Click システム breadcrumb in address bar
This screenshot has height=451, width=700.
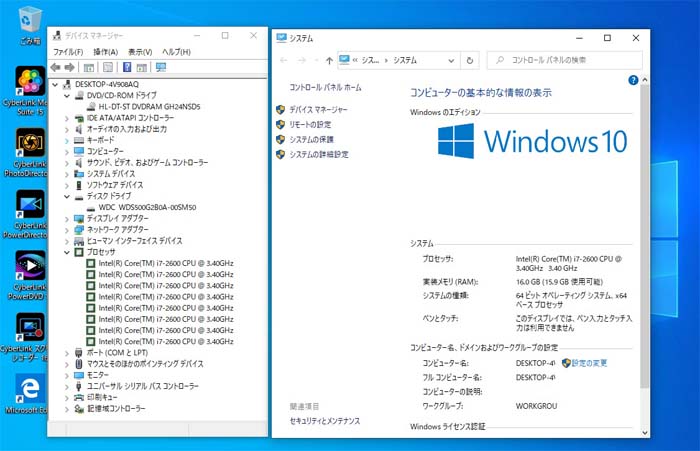click(404, 60)
